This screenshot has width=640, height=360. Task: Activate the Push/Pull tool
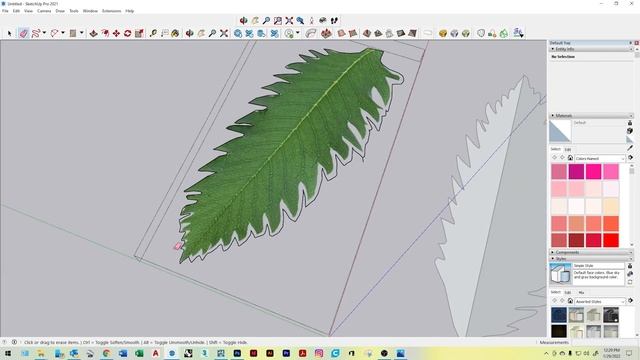(93, 33)
